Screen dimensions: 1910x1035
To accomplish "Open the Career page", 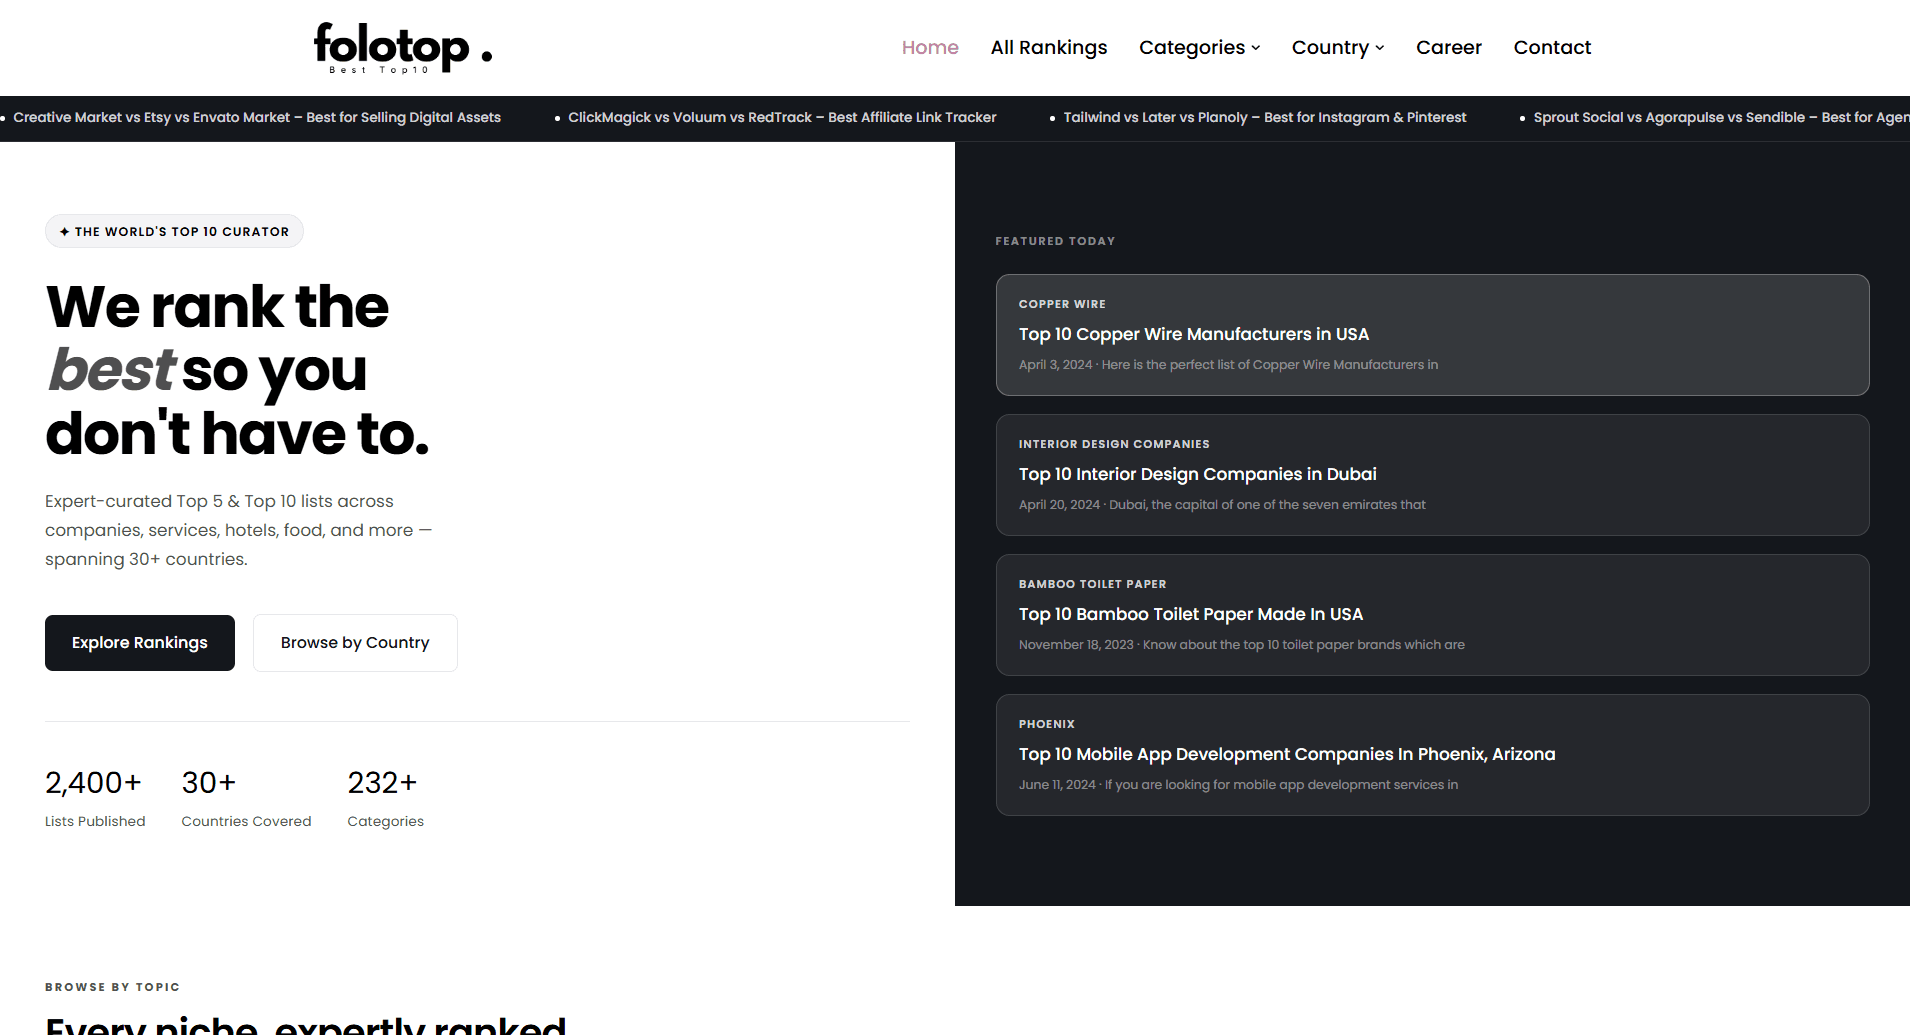I will click(x=1448, y=47).
